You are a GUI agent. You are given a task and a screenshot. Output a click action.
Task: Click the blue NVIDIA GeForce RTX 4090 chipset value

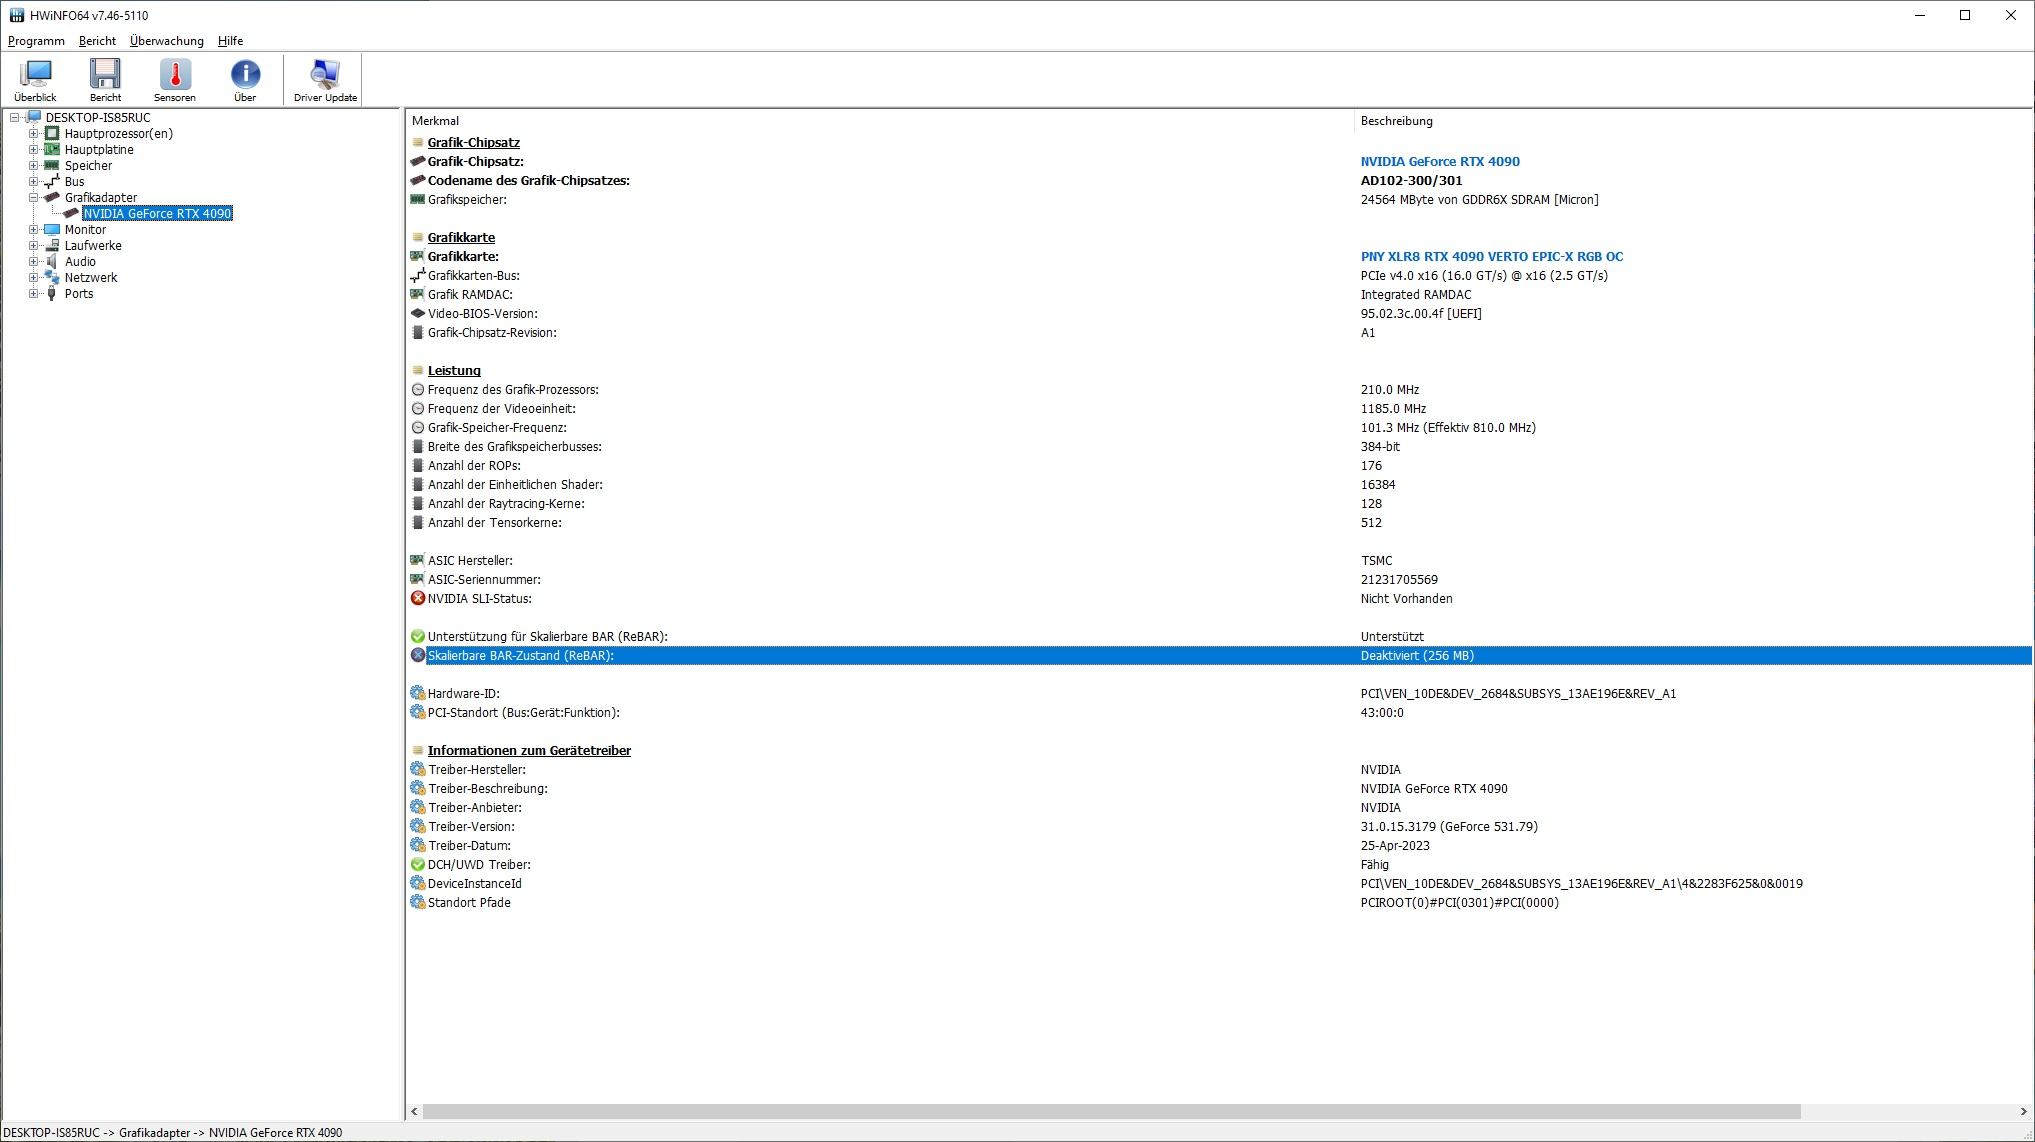tap(1440, 162)
